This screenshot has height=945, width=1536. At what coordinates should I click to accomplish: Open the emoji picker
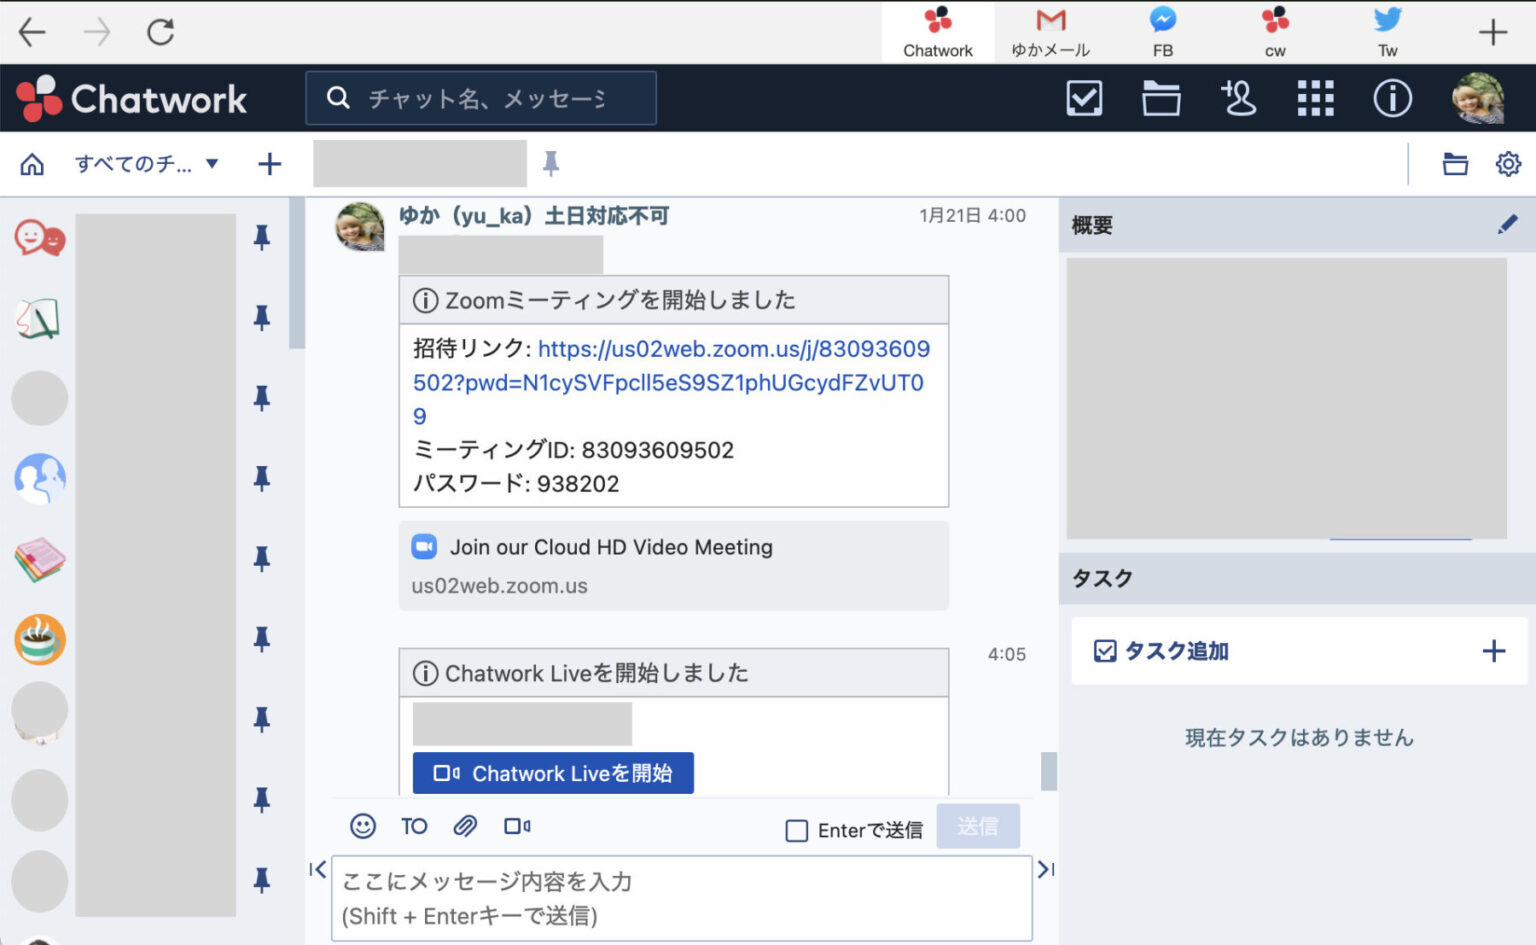(x=362, y=826)
